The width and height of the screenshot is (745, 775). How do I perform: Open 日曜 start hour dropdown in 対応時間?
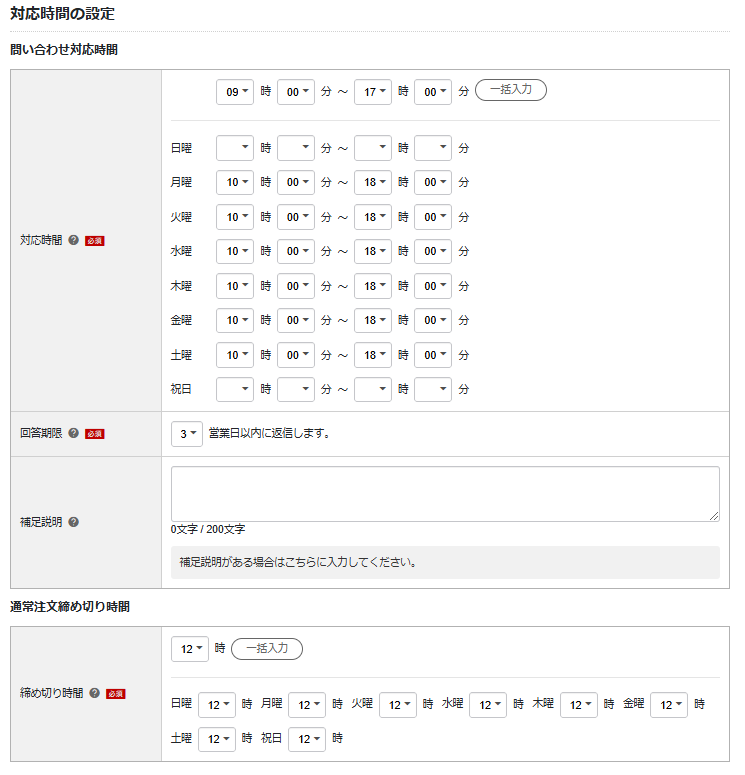tap(235, 148)
